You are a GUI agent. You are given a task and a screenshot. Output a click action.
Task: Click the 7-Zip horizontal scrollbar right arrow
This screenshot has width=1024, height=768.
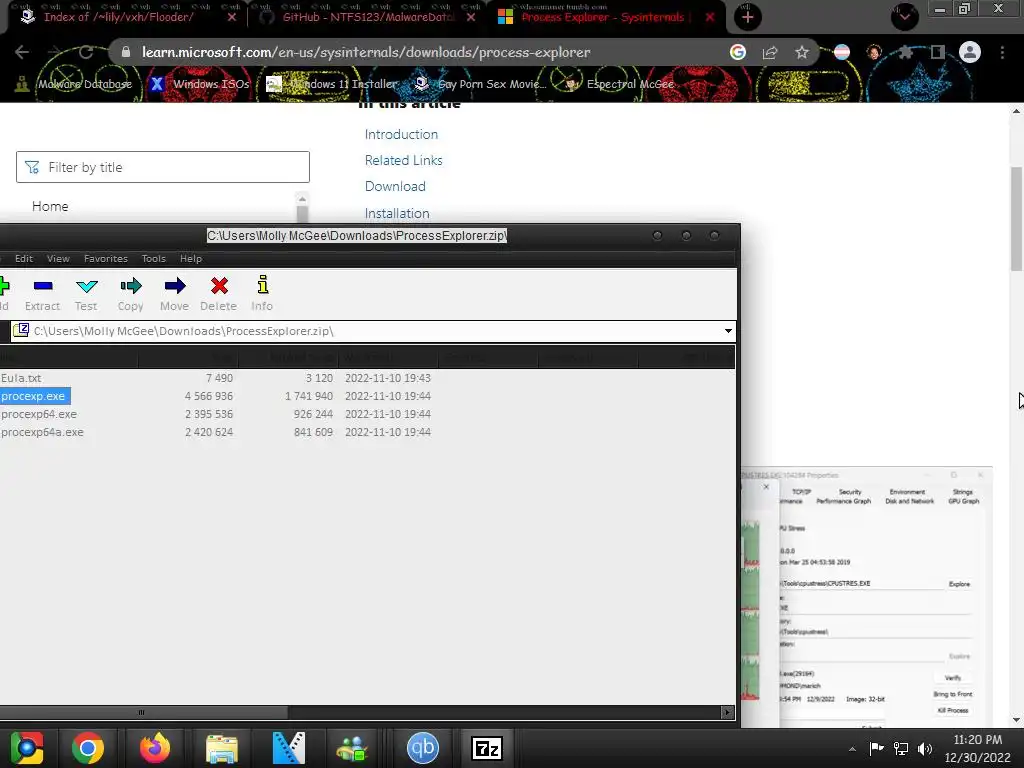click(x=727, y=712)
